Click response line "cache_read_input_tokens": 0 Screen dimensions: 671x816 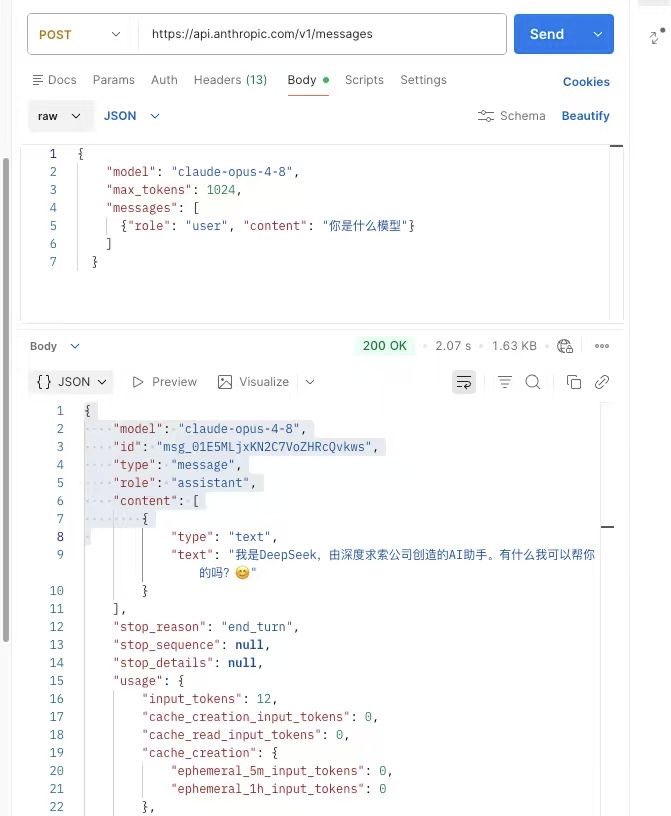point(246,735)
